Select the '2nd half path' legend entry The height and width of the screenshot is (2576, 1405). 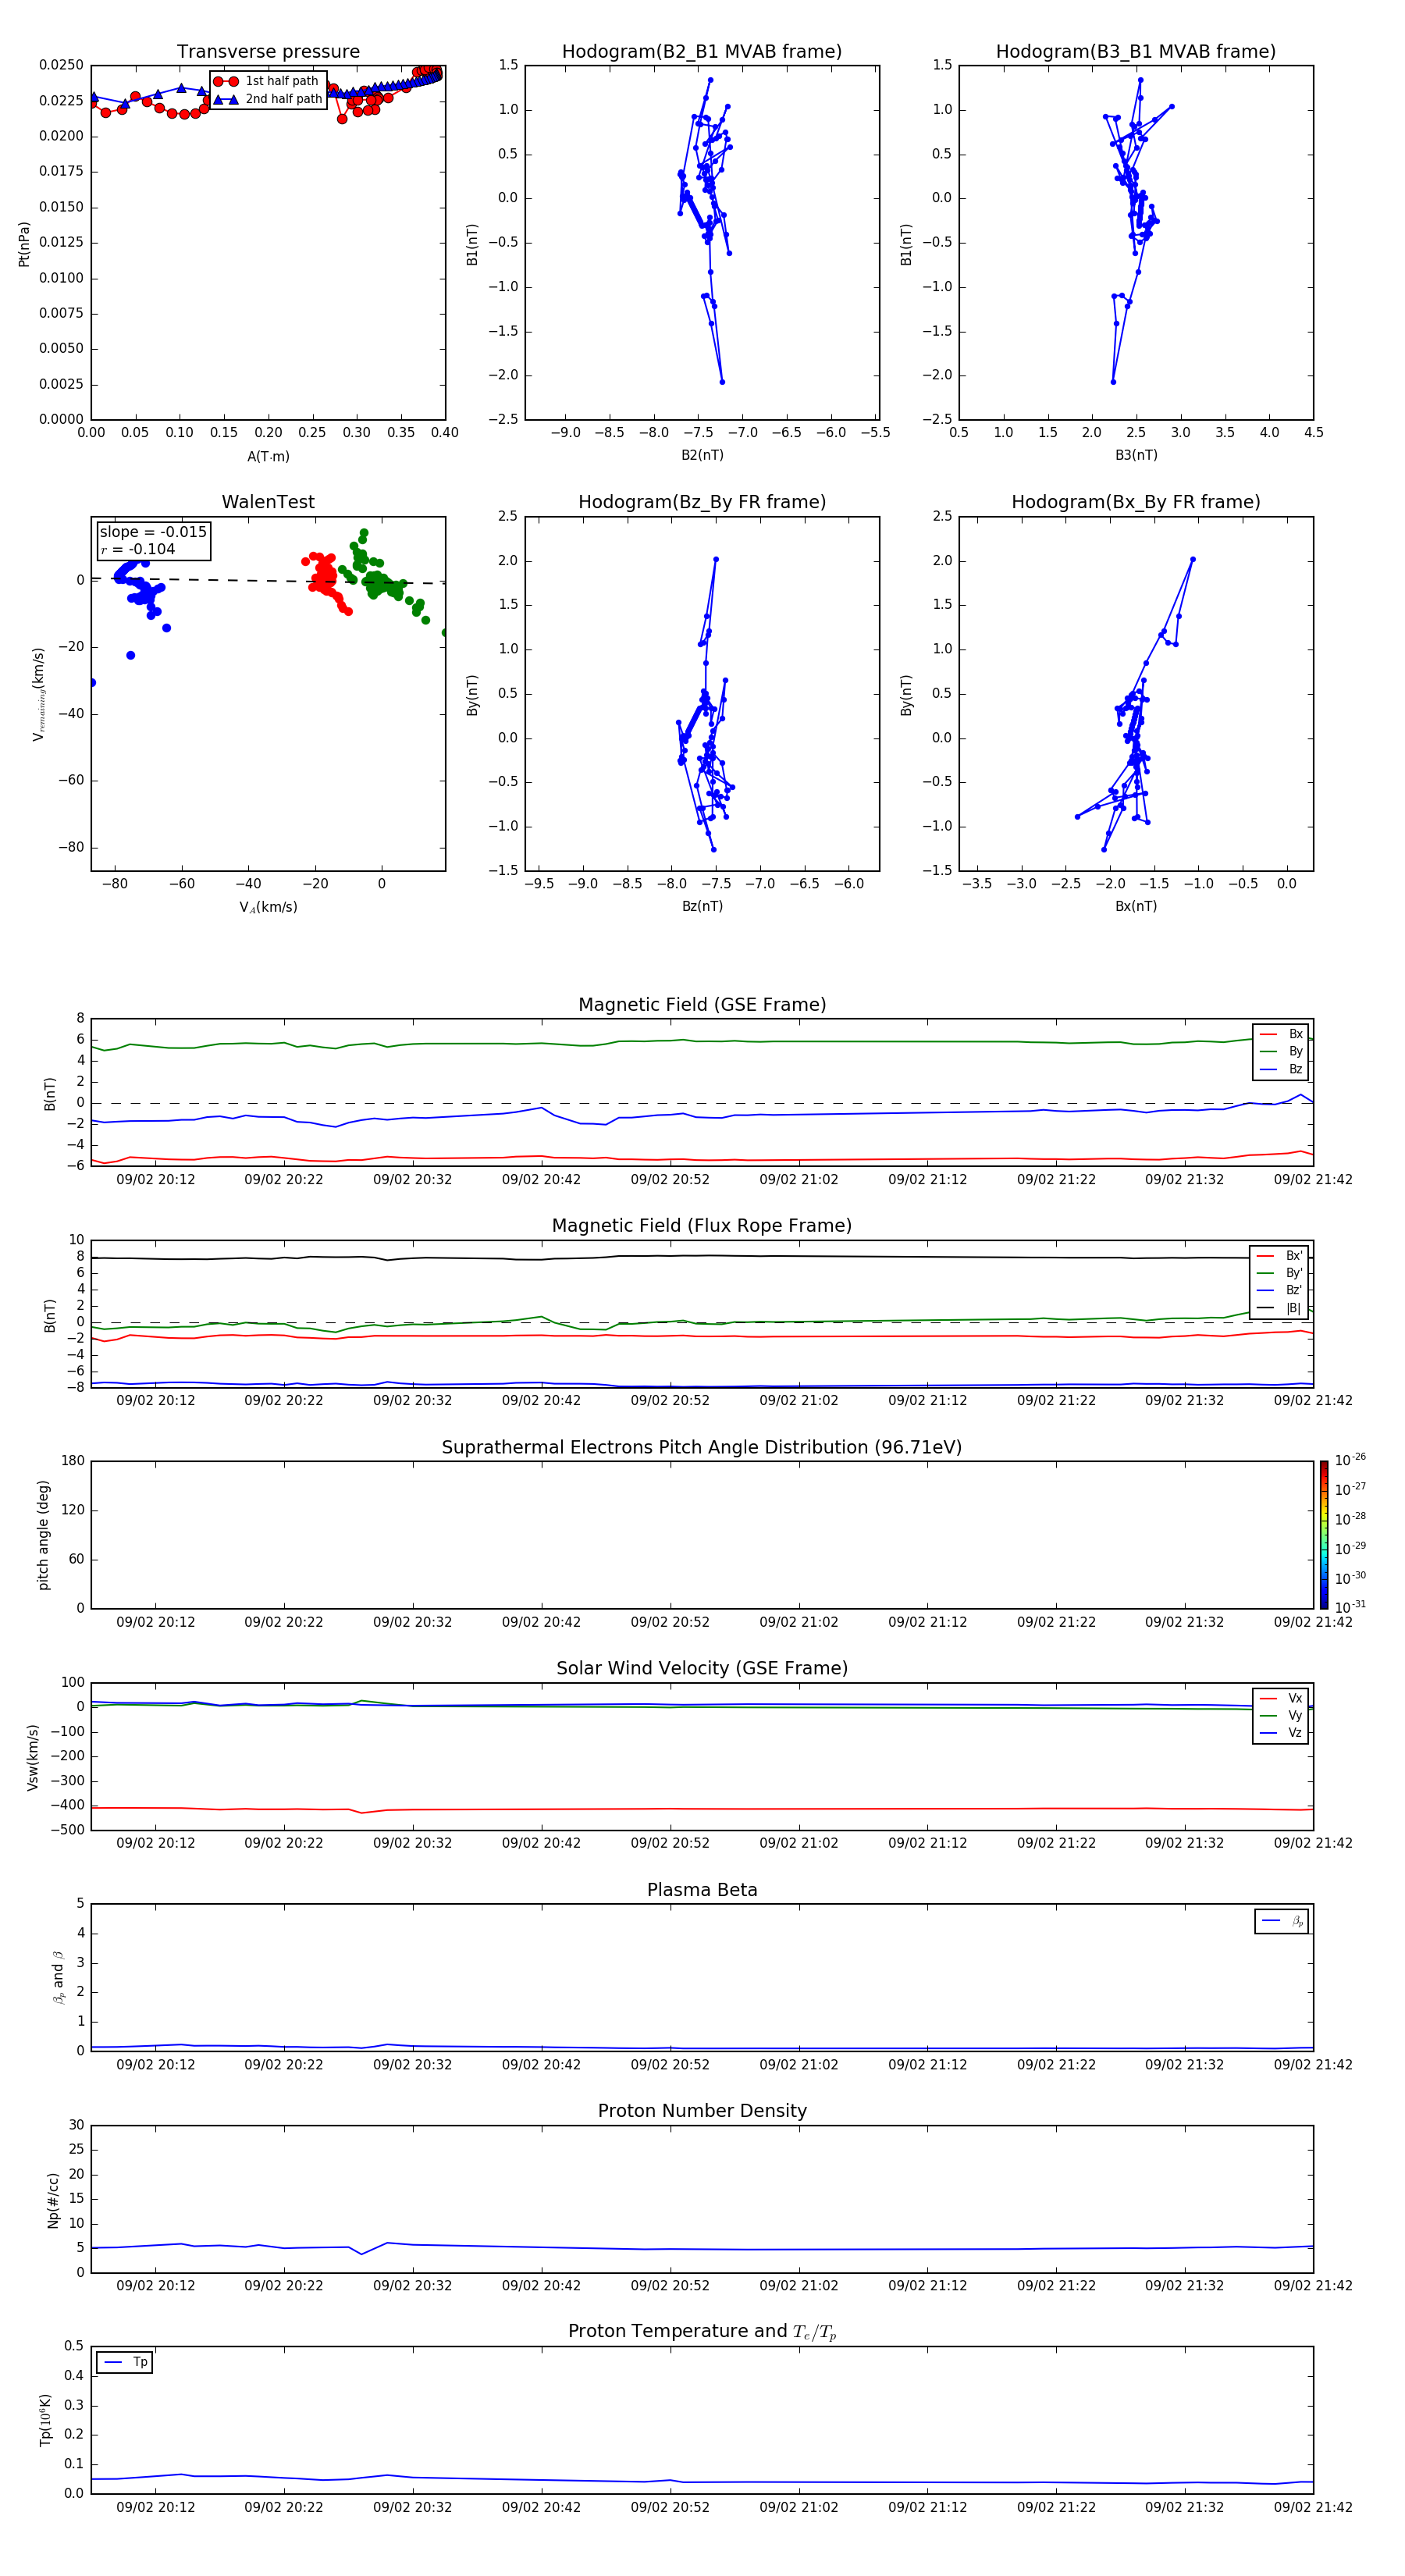click(268, 99)
